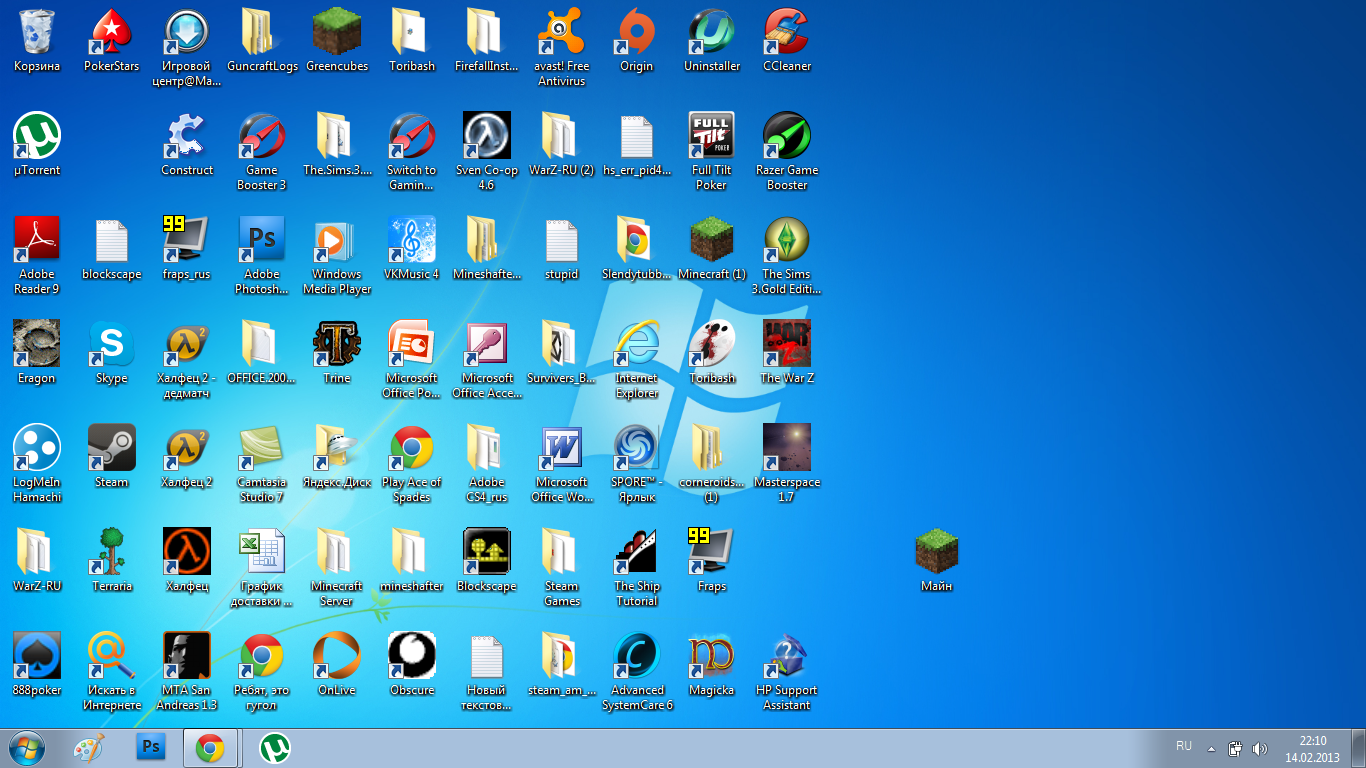Launch the Adobe Photosh... desktop shortcut

coord(262,240)
